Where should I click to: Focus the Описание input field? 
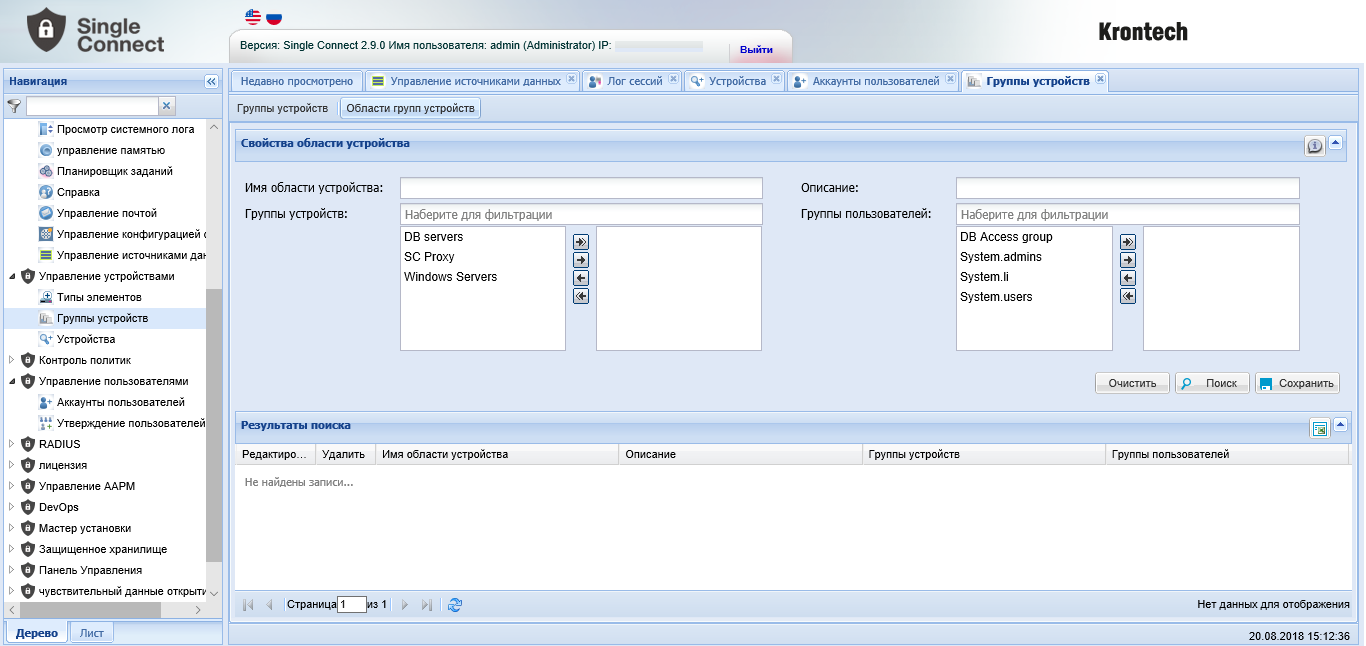click(x=1127, y=188)
